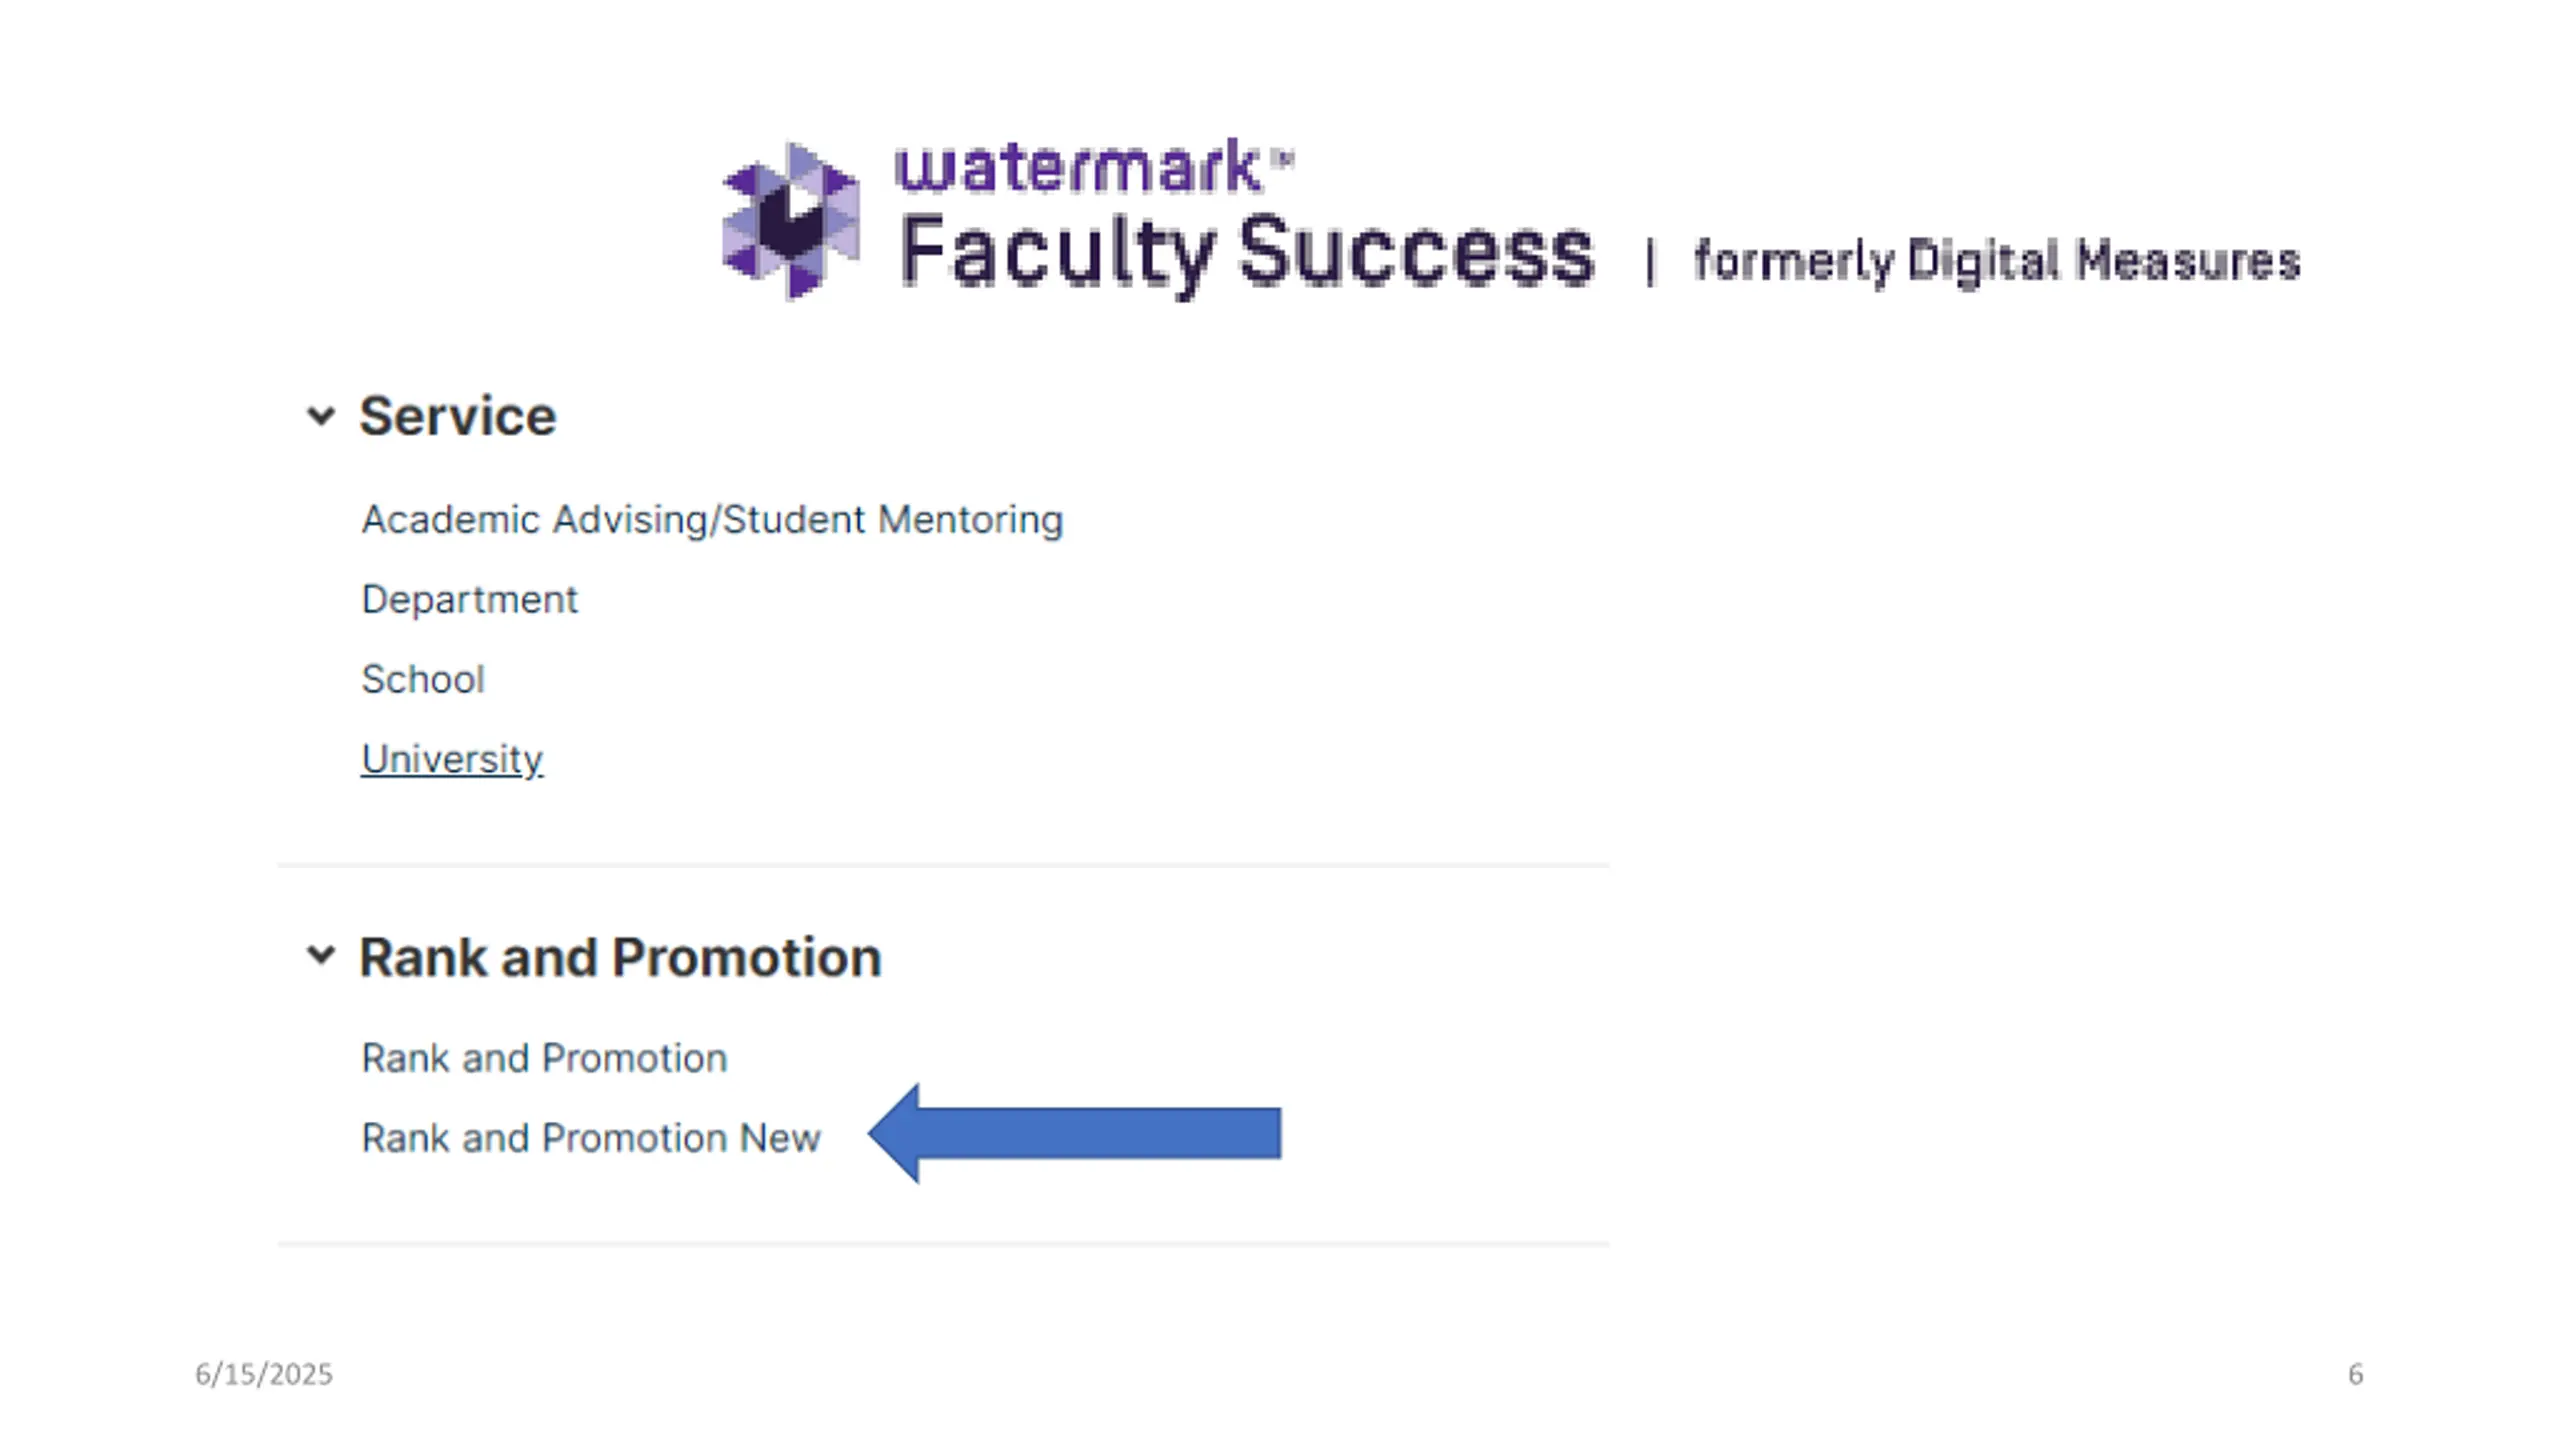Collapse the Service section chevron
Screen dimensions: 2560x1440
click(x=320, y=416)
